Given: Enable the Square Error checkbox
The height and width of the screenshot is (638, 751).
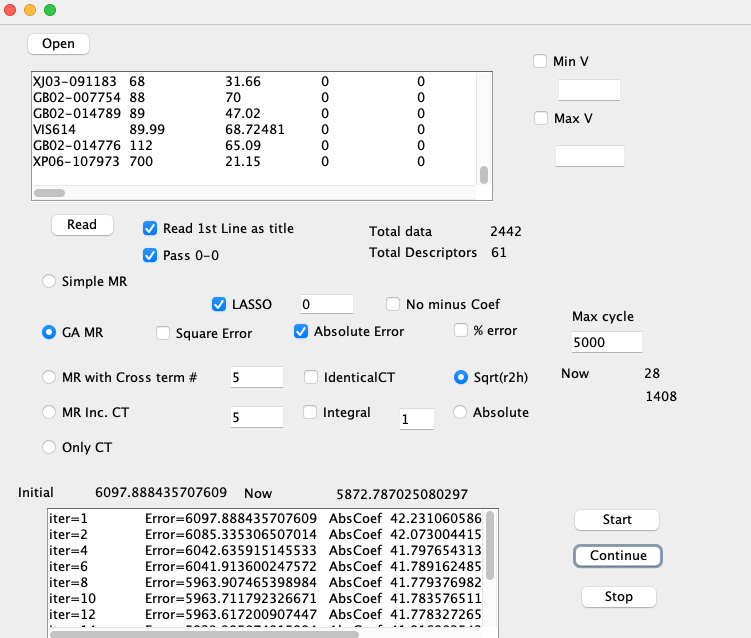Looking at the screenshot, I should [164, 333].
